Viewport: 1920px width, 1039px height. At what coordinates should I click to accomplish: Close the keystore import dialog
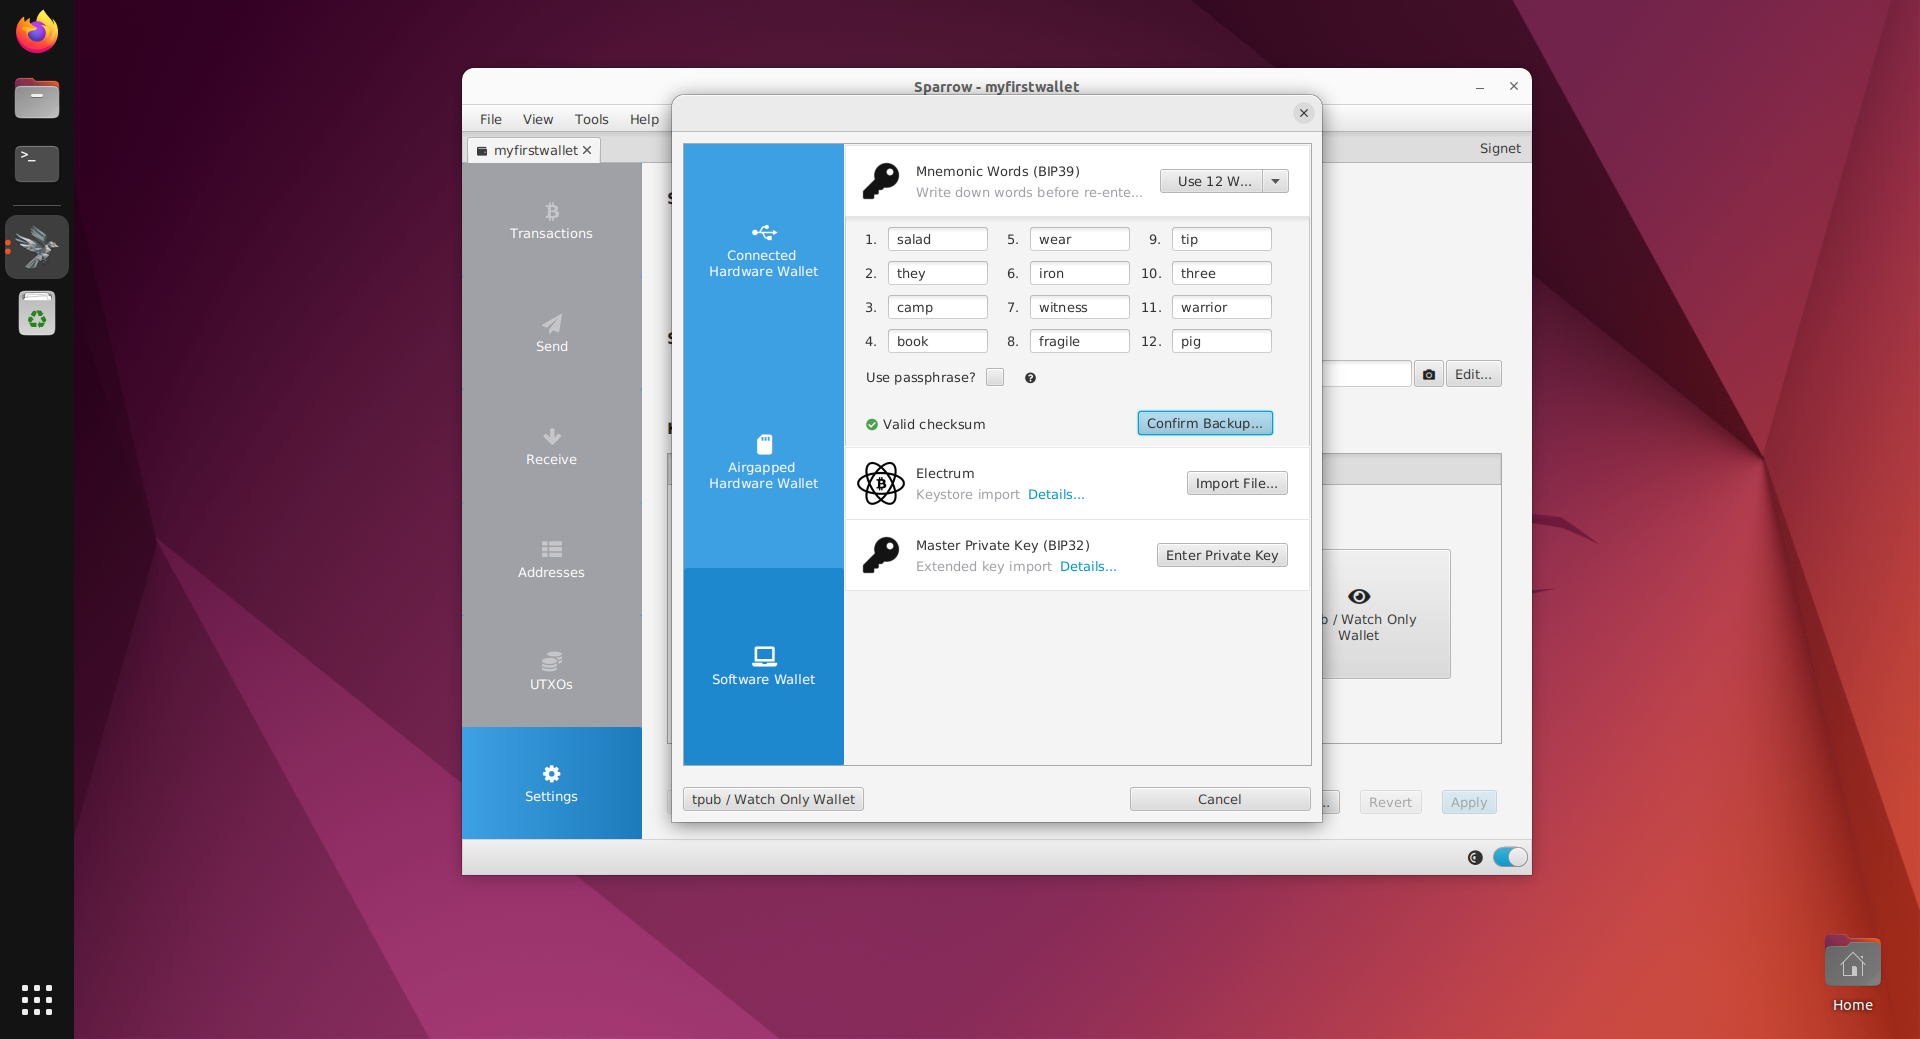pos(1303,113)
